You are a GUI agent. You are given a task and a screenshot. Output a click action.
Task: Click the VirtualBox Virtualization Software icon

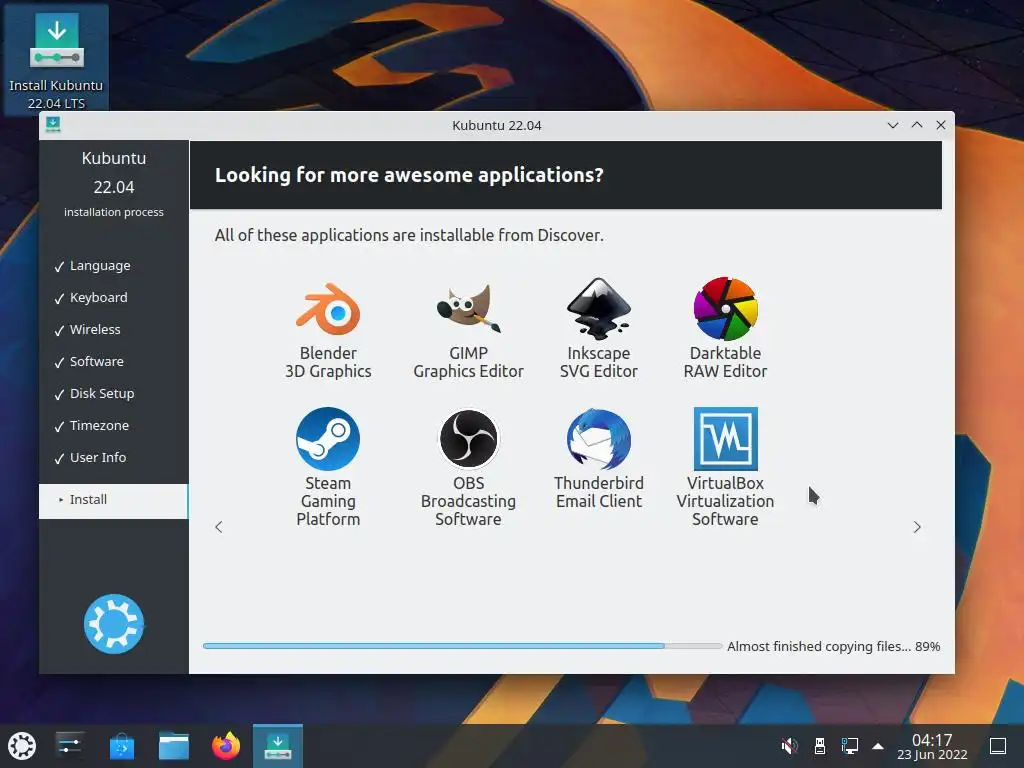725,439
